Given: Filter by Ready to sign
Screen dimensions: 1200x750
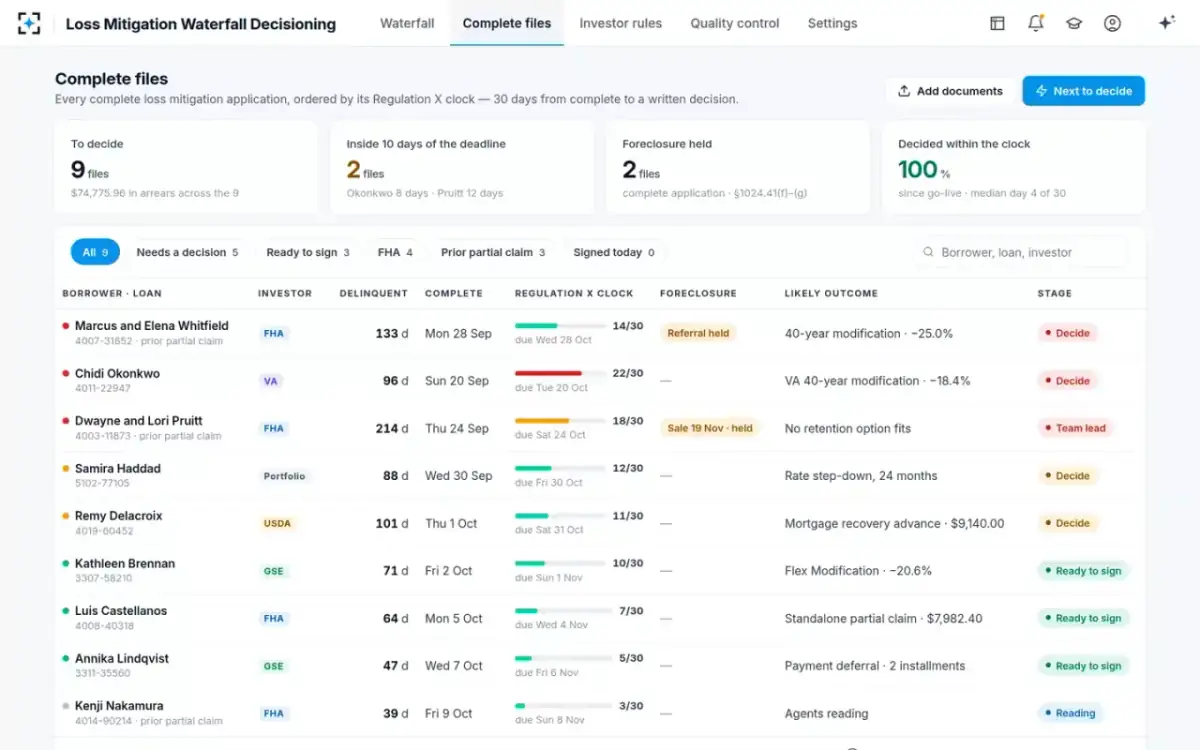Looking at the screenshot, I should (308, 253).
